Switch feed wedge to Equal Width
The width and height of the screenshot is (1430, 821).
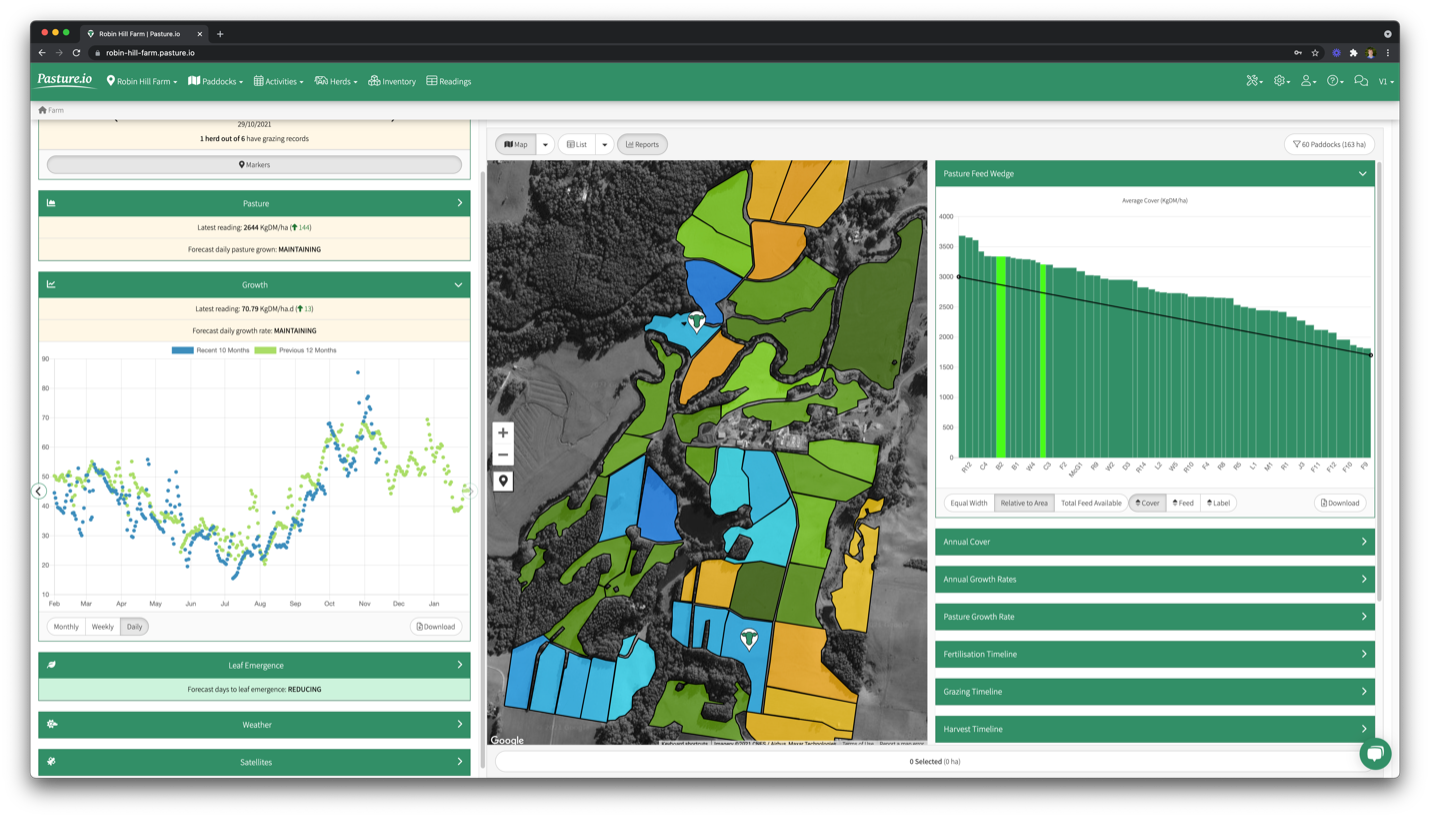point(969,503)
